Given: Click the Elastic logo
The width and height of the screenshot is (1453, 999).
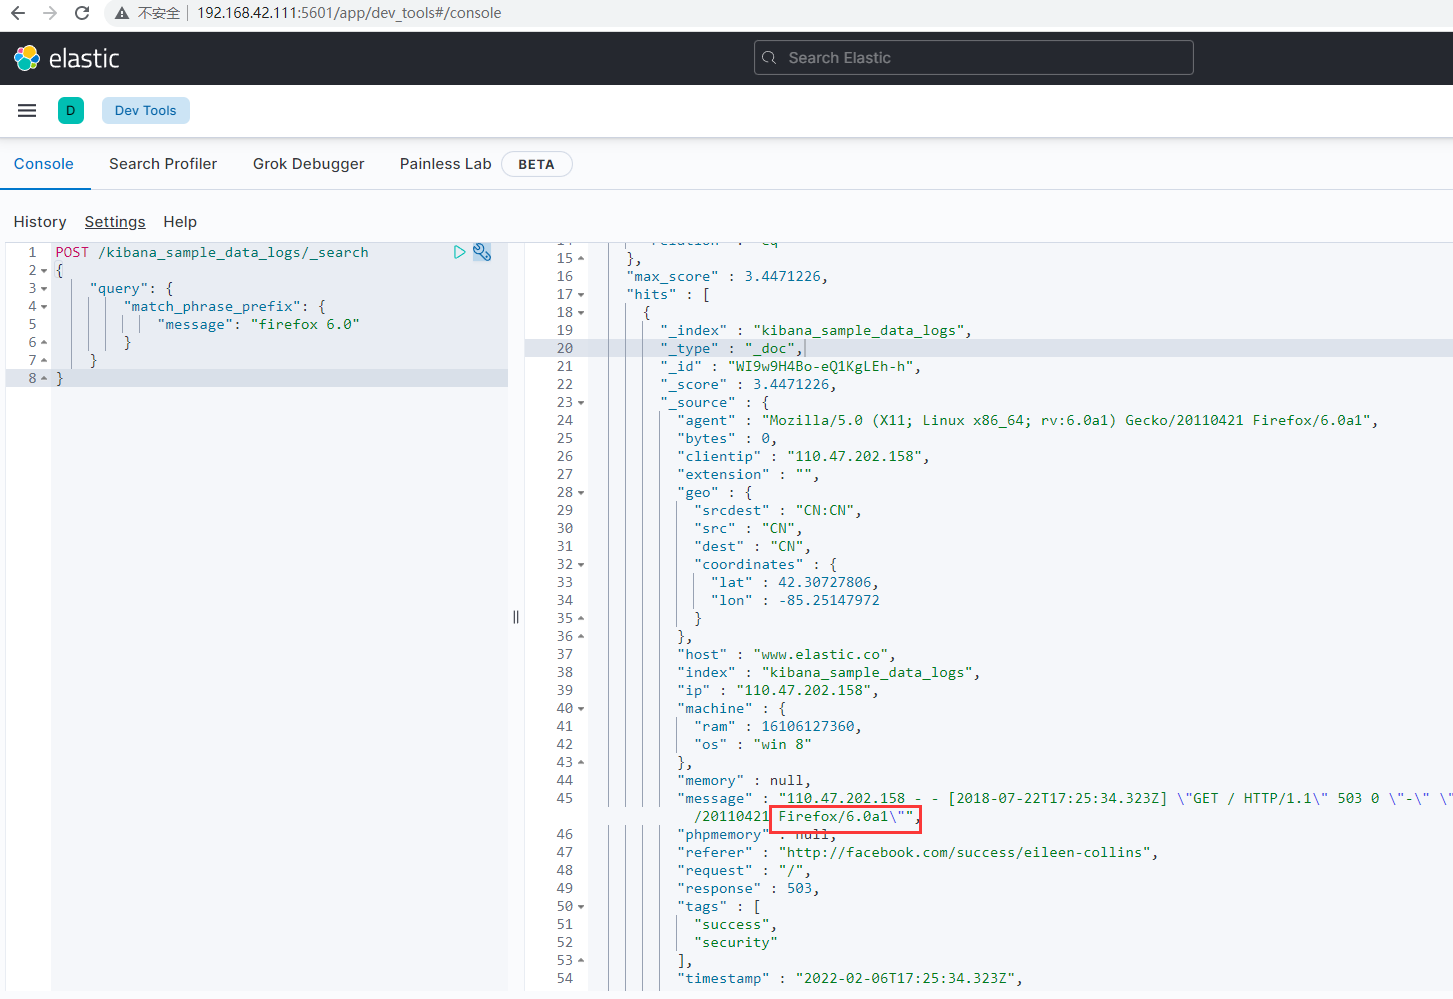Looking at the screenshot, I should pyautogui.click(x=66, y=58).
